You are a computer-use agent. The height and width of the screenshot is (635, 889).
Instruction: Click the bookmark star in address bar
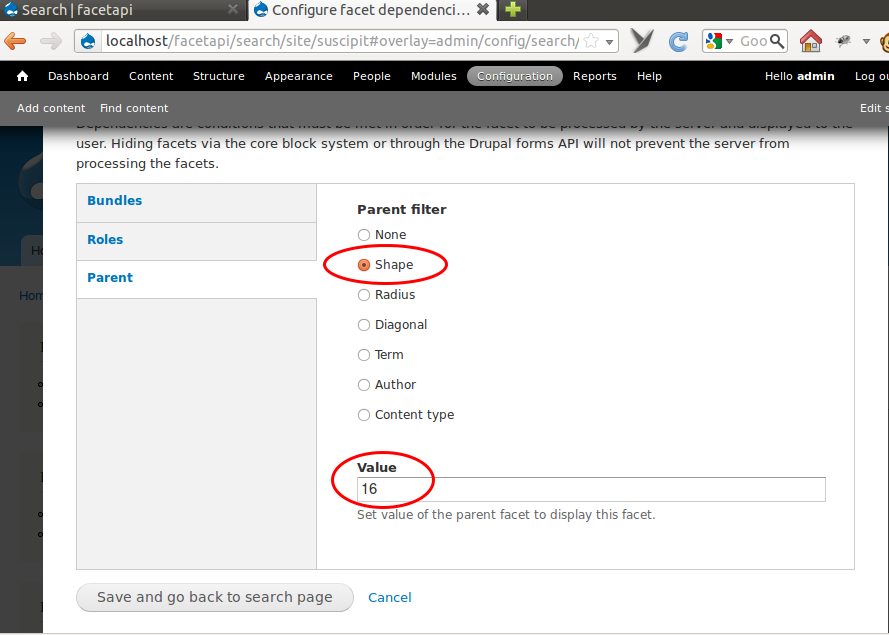(591, 41)
